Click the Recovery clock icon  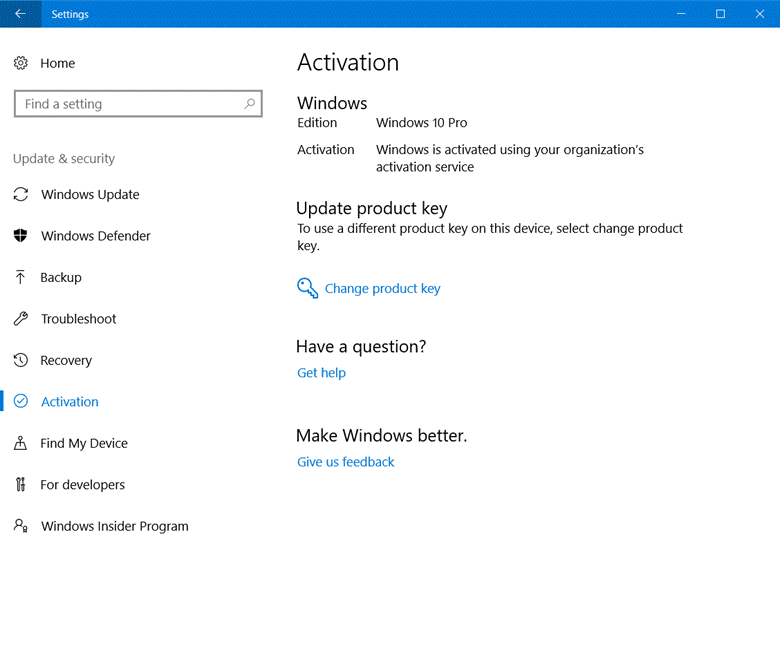pyautogui.click(x=20, y=360)
